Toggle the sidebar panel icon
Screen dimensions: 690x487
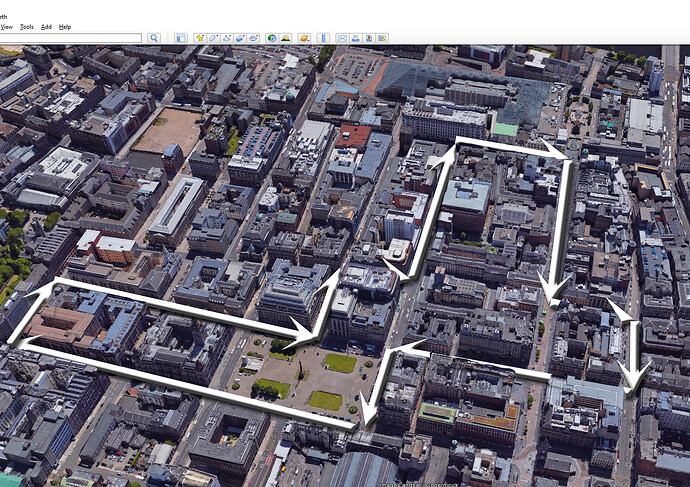pyautogui.click(x=181, y=38)
